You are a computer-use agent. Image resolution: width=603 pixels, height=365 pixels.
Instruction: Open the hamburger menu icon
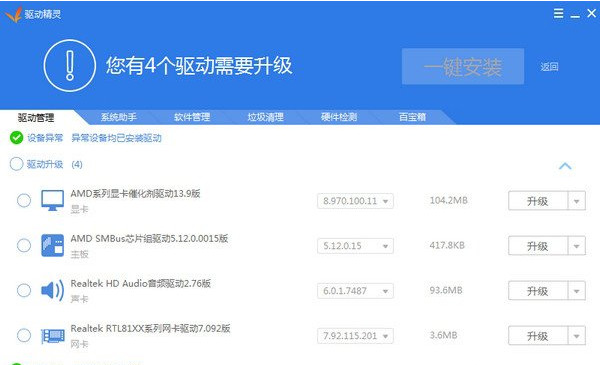(x=558, y=13)
